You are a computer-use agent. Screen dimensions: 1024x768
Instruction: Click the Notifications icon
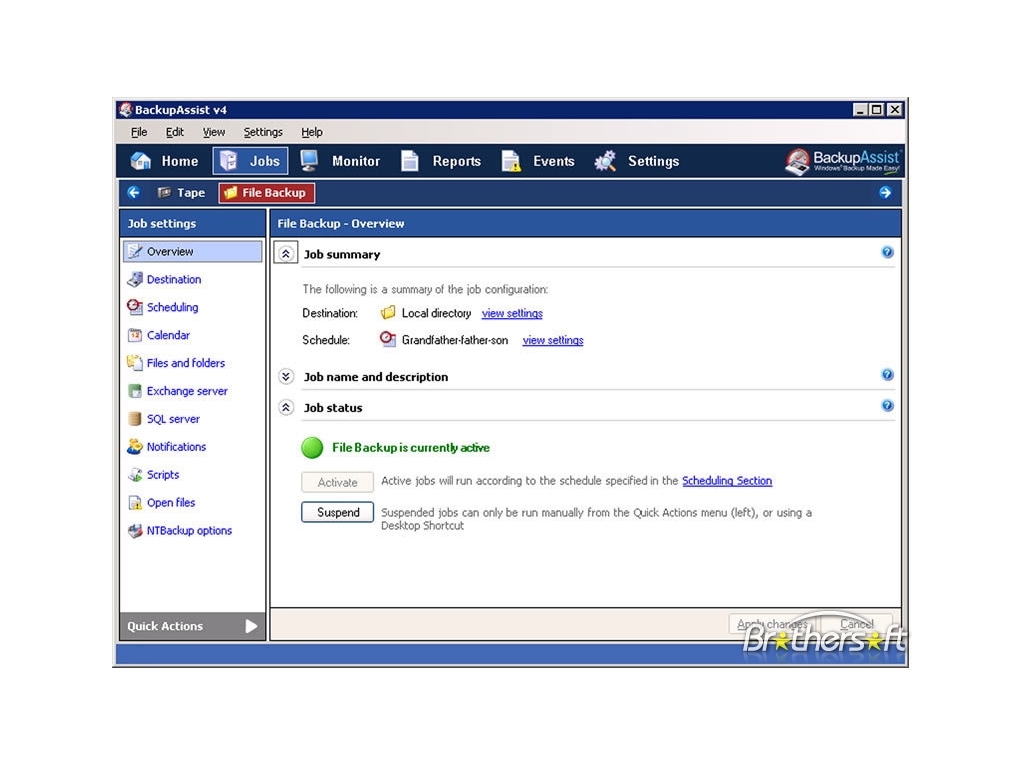135,447
